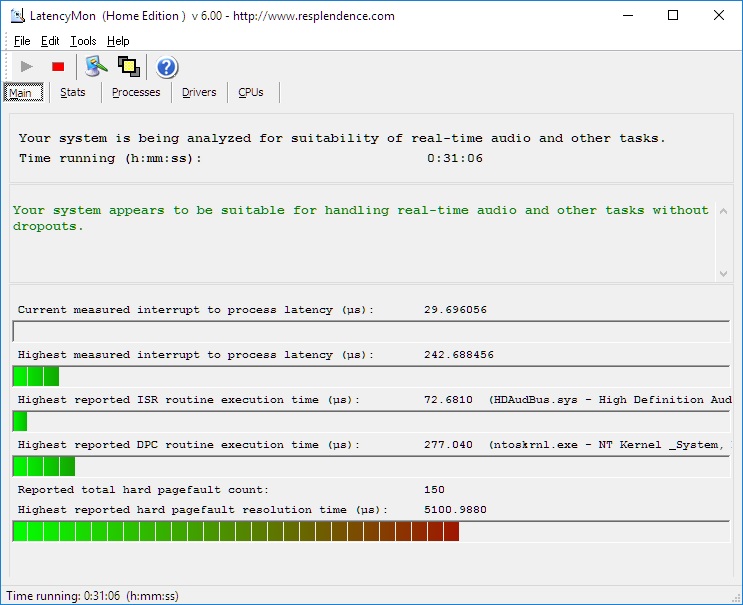
Task: Click the 'Your system is being analyzed' text
Action: (342, 138)
